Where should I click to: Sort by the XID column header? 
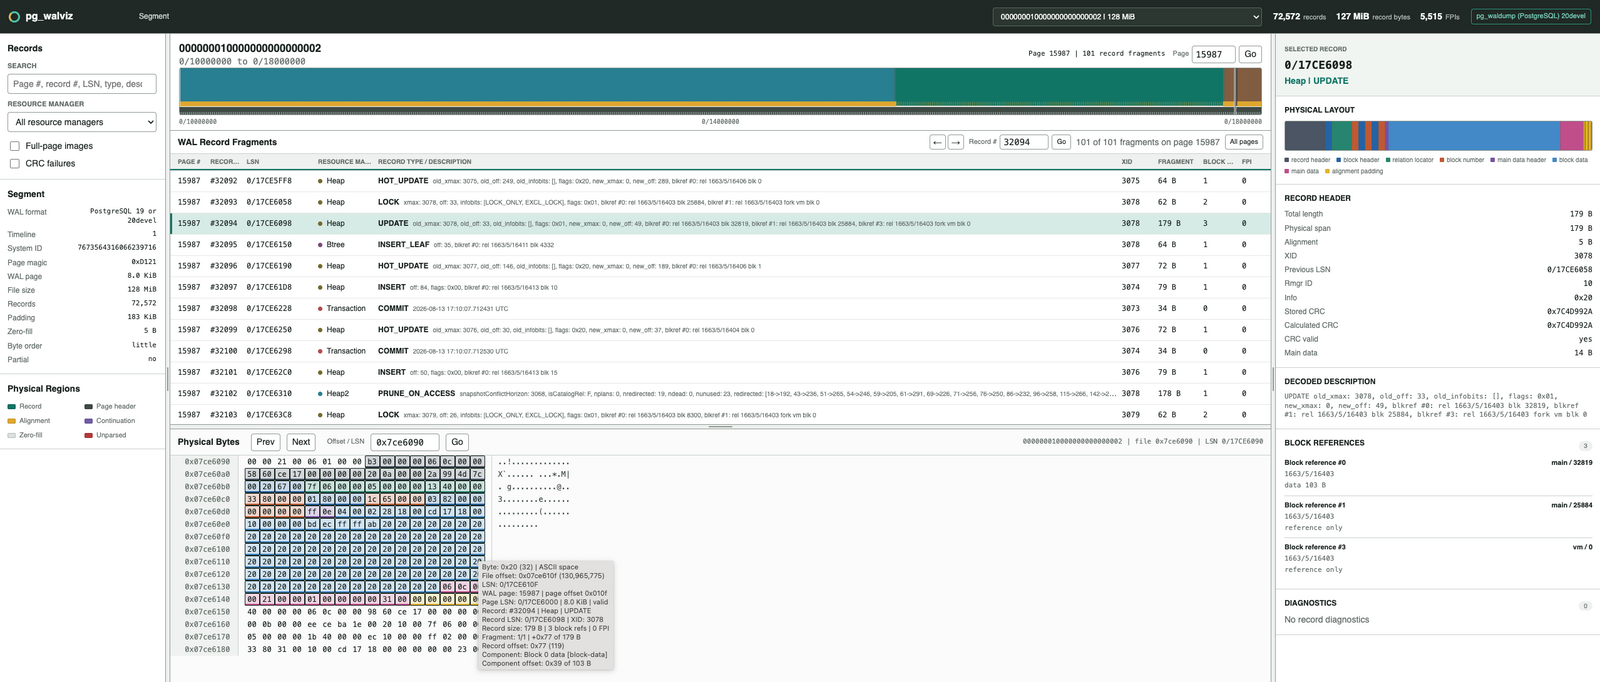coord(1127,161)
